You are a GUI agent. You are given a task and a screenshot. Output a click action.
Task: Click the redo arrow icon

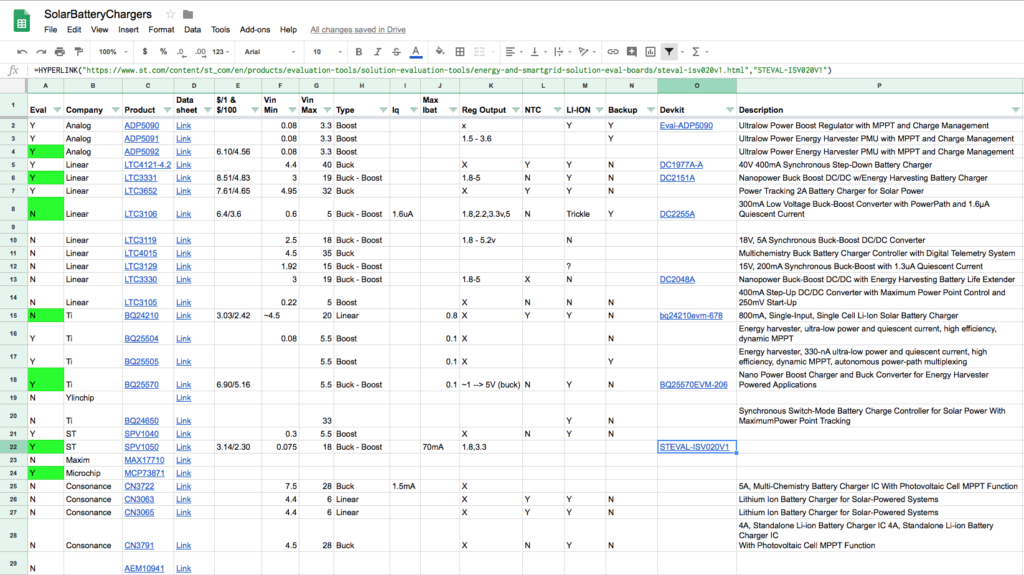coord(40,52)
